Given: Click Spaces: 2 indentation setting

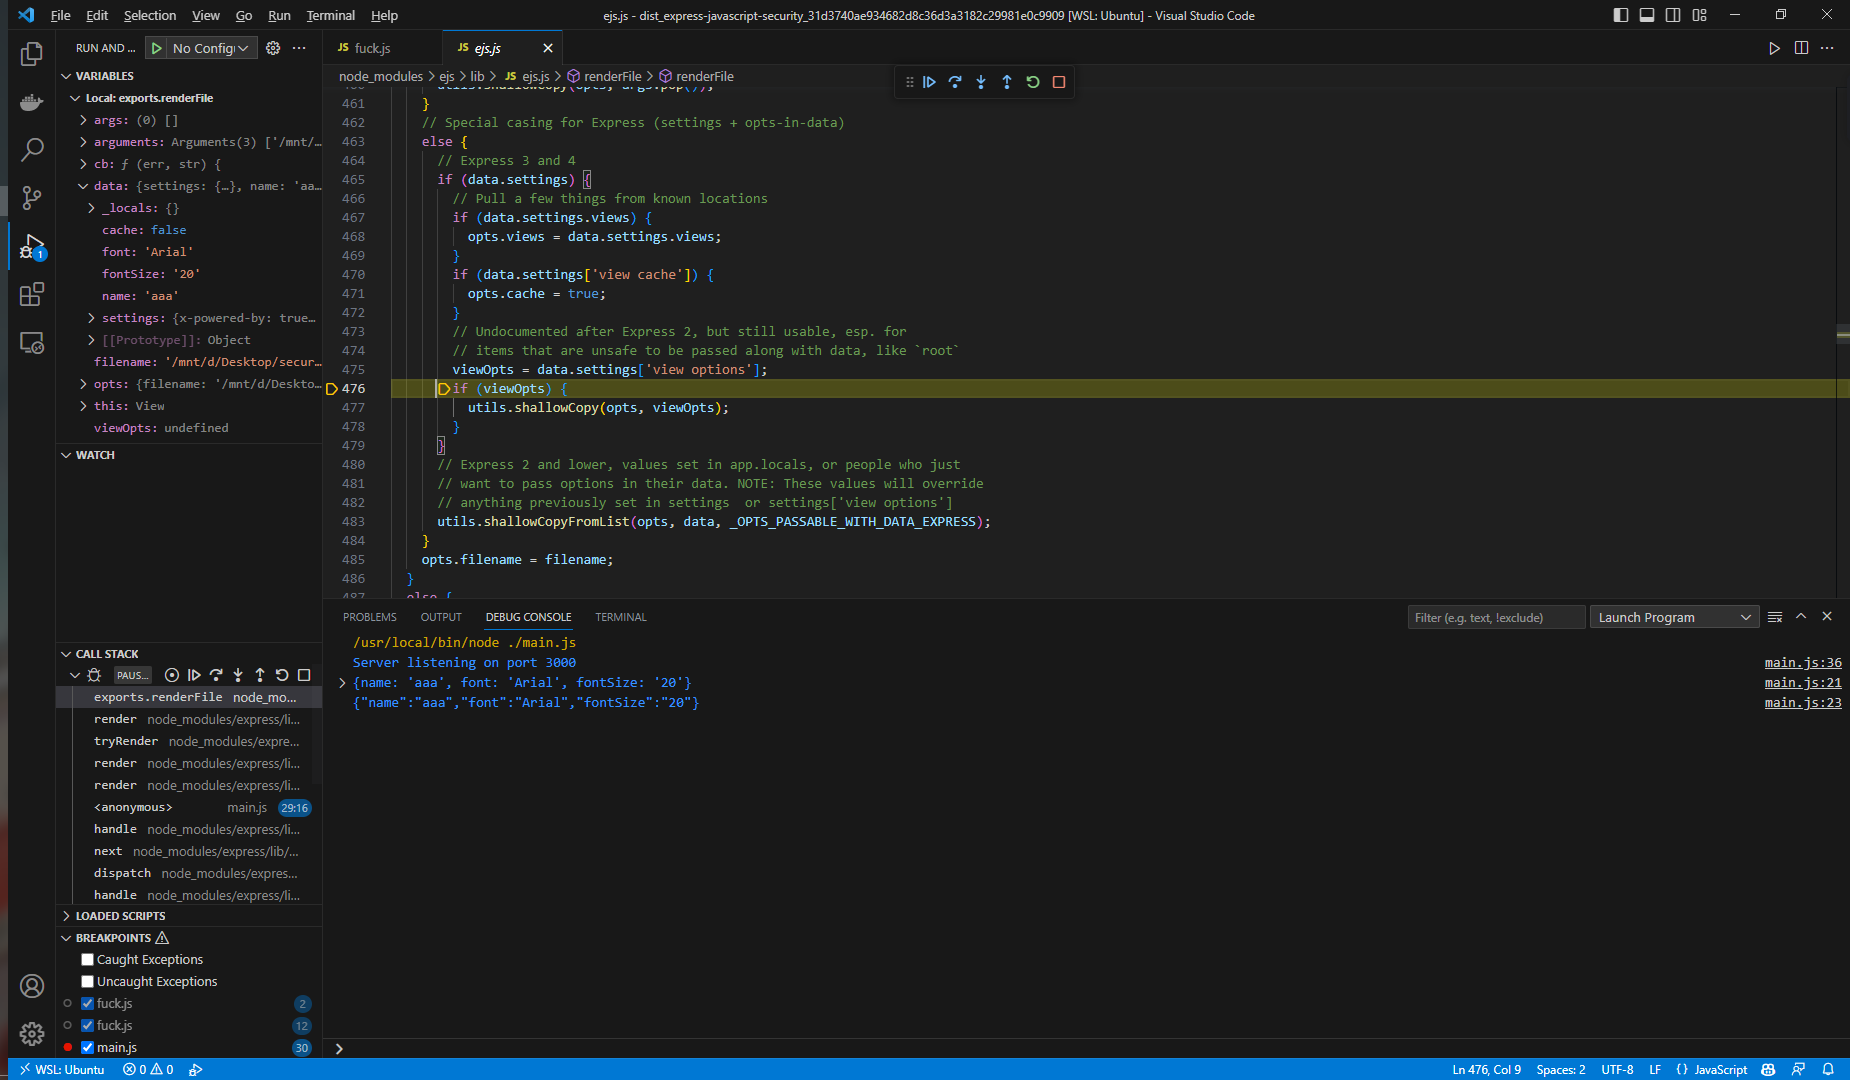Looking at the screenshot, I should (x=1561, y=1069).
